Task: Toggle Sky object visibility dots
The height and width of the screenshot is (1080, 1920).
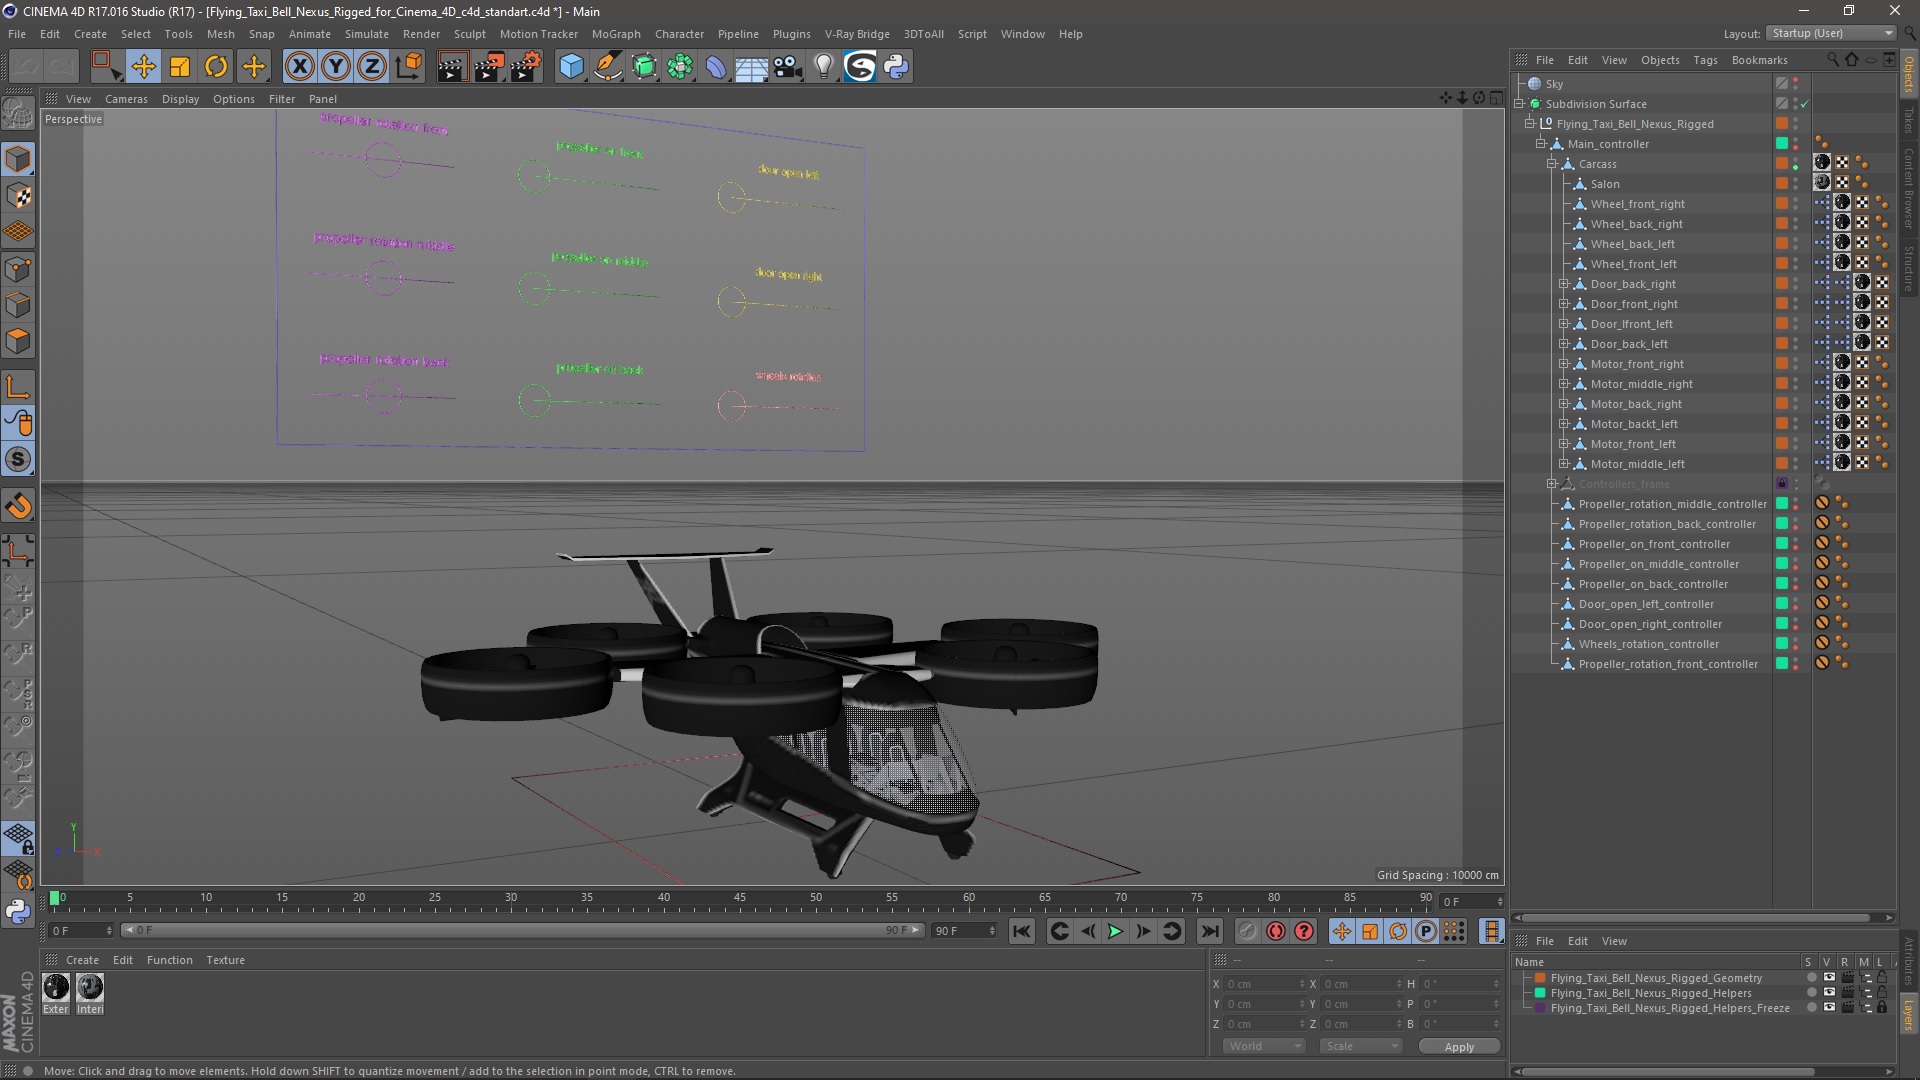Action: 1796,84
